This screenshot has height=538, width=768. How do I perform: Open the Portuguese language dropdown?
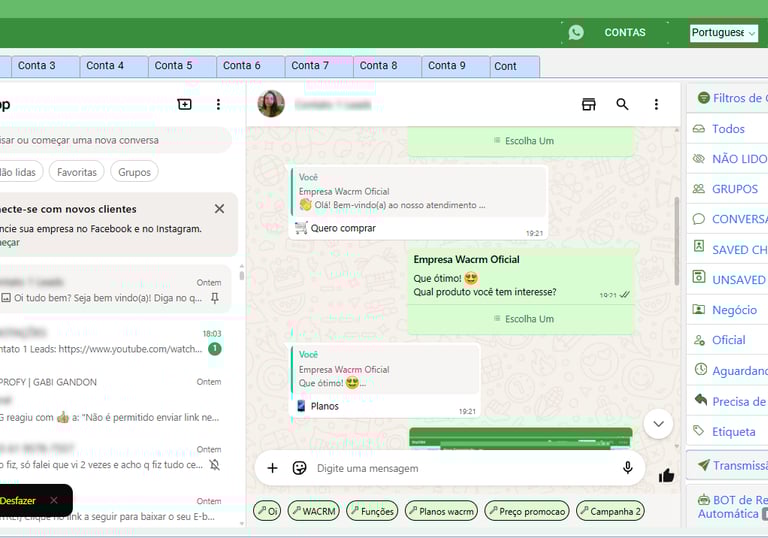point(723,33)
